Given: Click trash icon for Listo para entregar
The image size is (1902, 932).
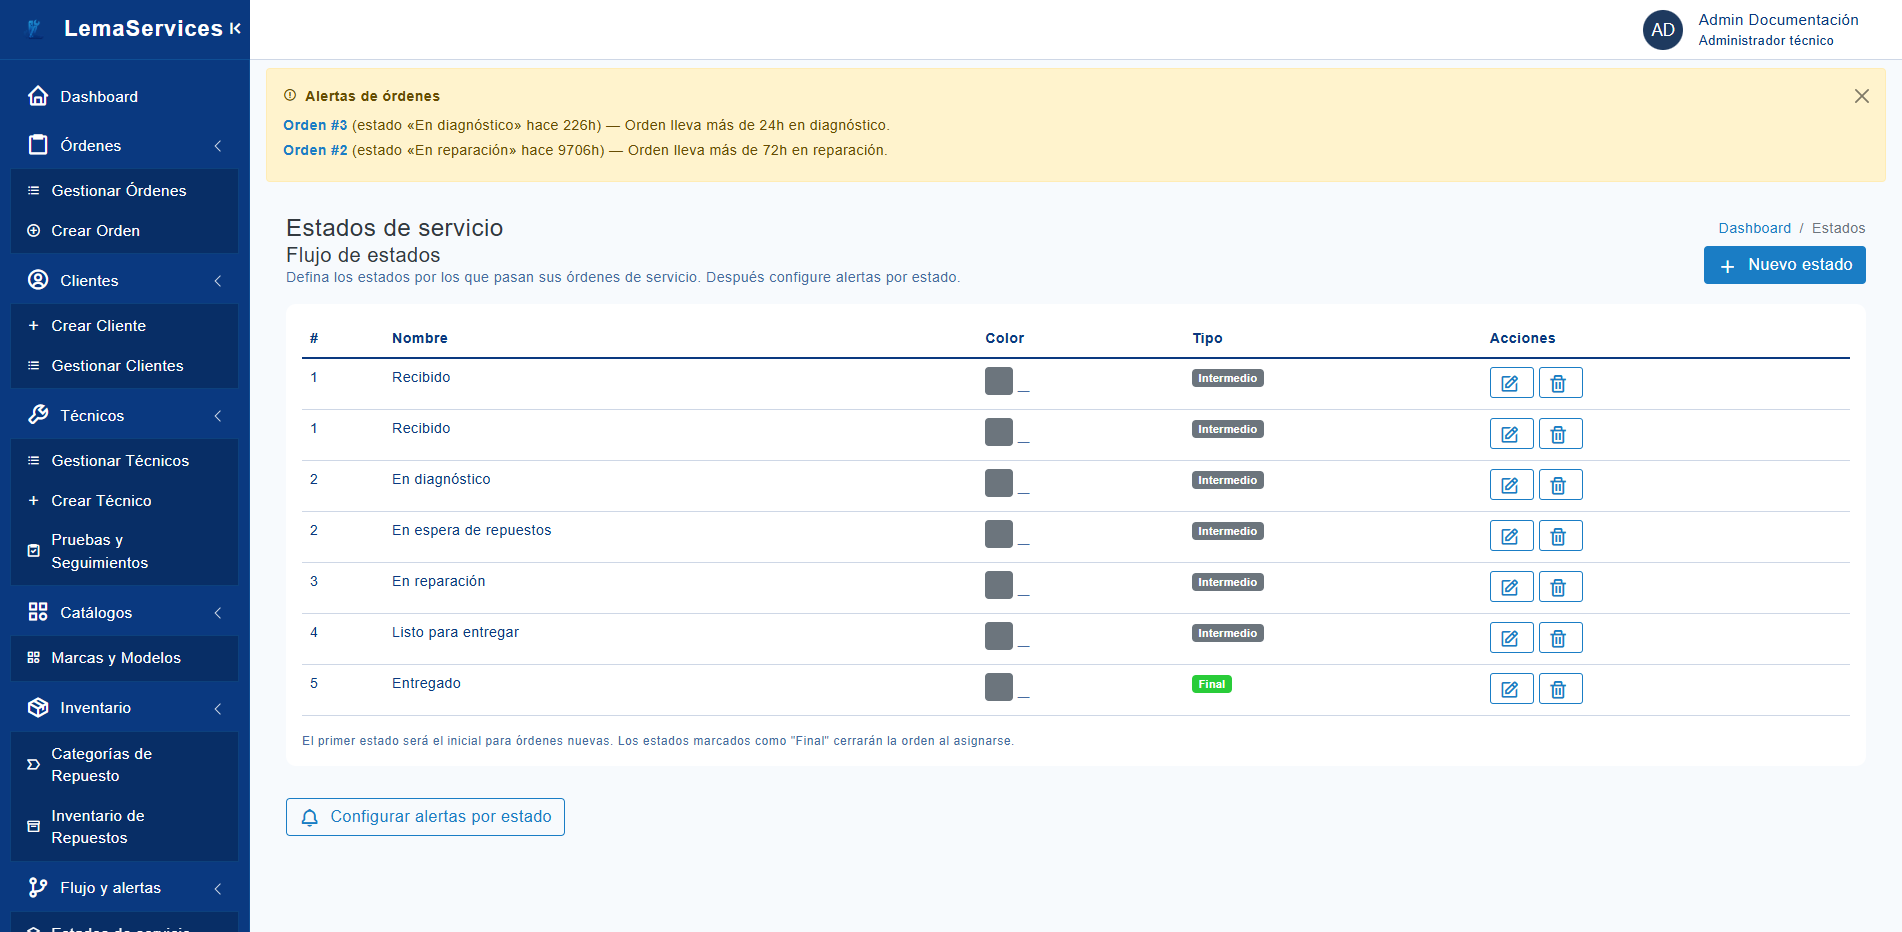Looking at the screenshot, I should tap(1559, 638).
